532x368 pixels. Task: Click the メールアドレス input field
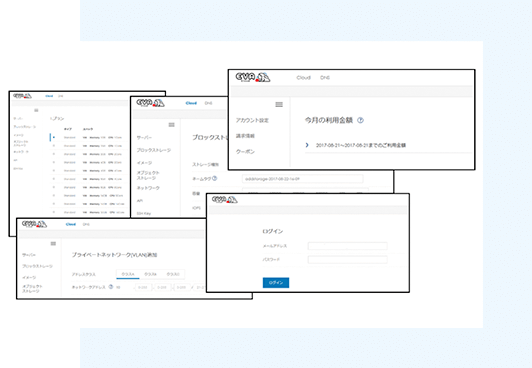coord(347,246)
